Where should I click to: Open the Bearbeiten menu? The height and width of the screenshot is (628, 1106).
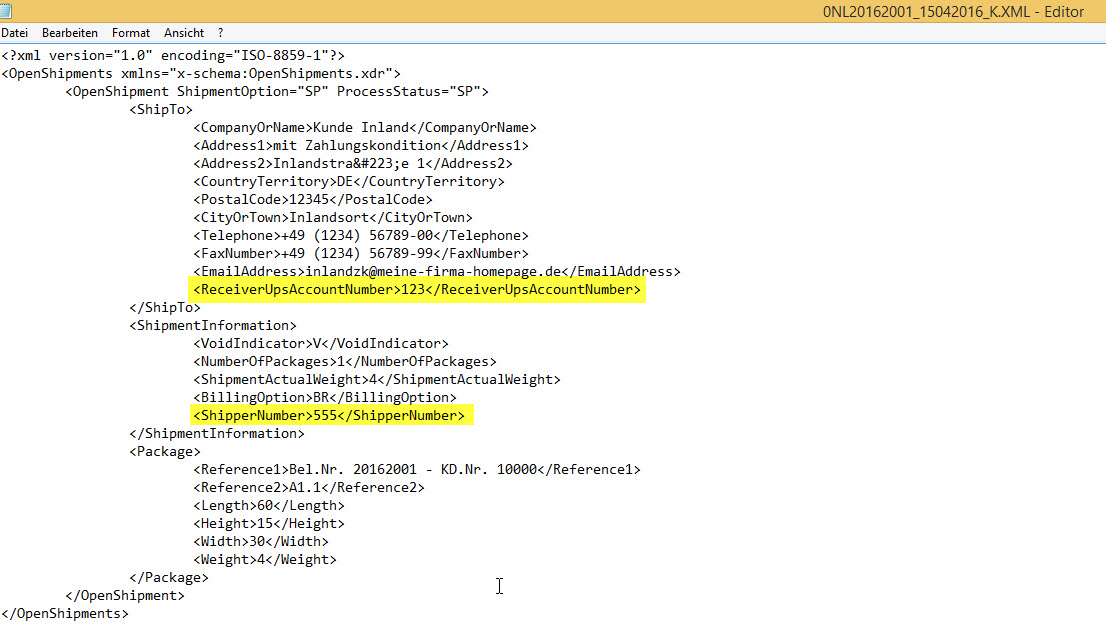pos(69,33)
